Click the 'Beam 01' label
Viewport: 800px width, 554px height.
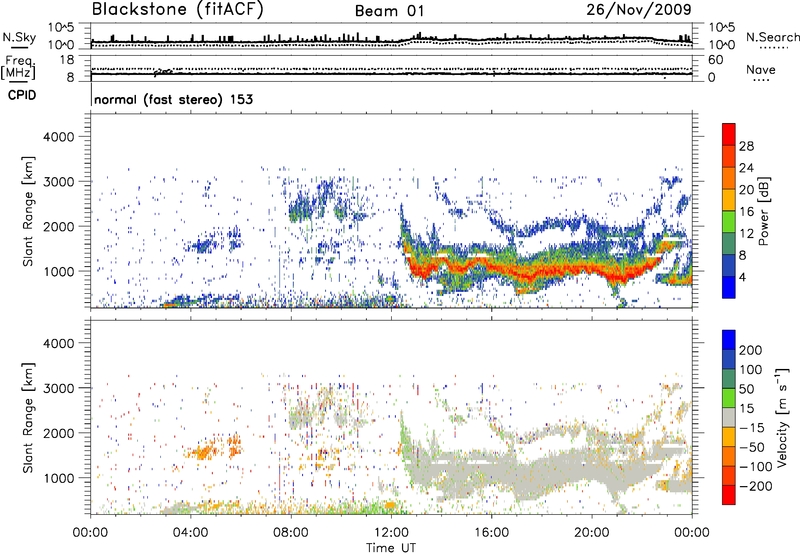tap(389, 11)
